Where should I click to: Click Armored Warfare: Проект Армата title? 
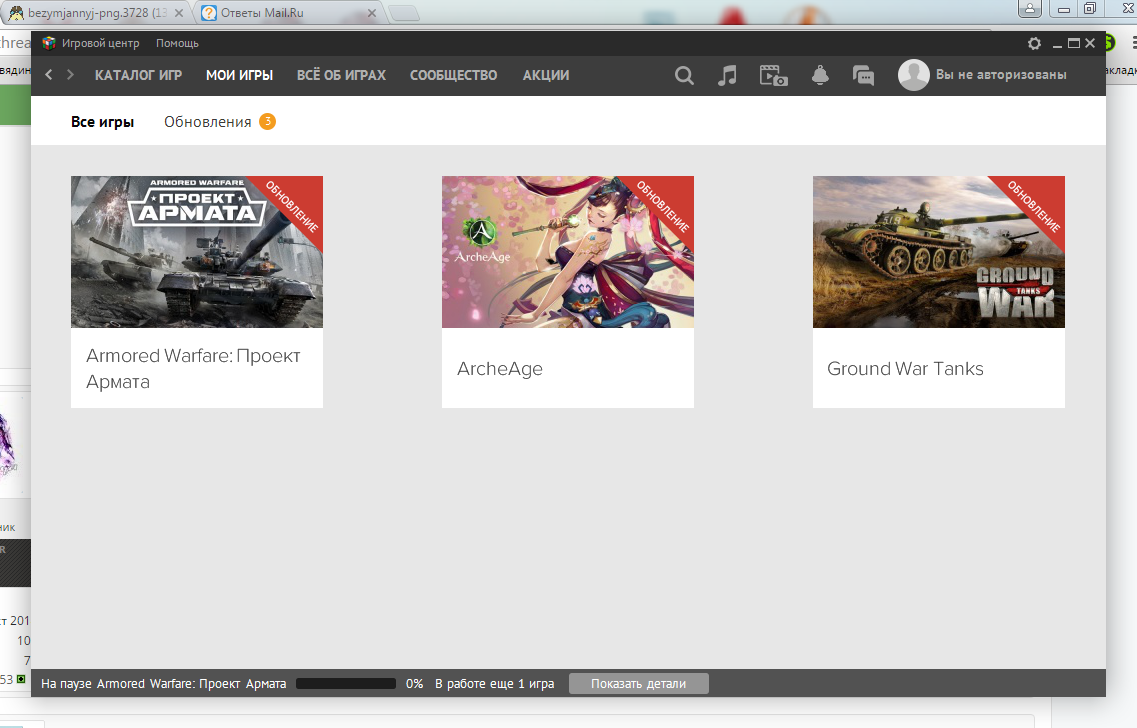[x=193, y=368]
